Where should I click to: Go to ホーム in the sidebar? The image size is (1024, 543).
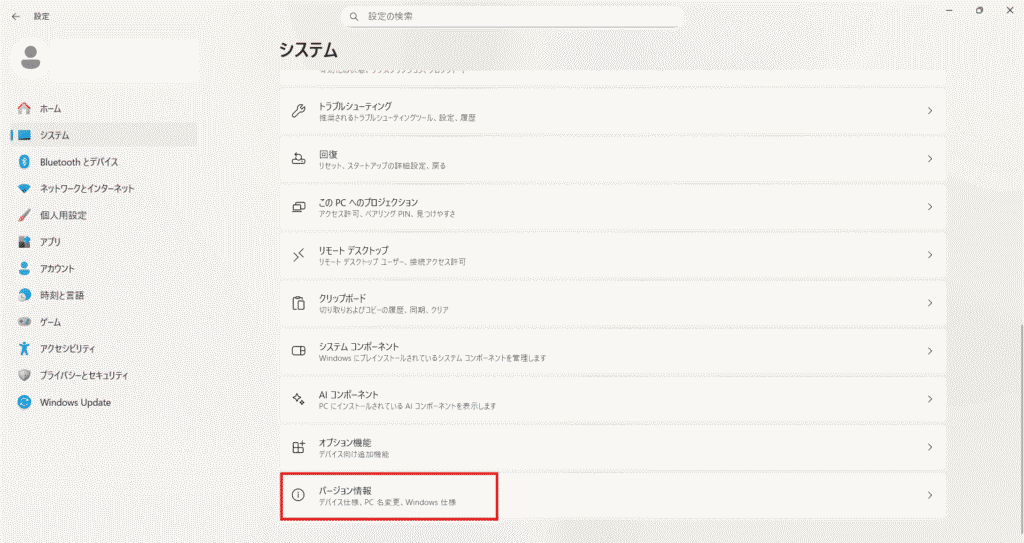click(104, 108)
